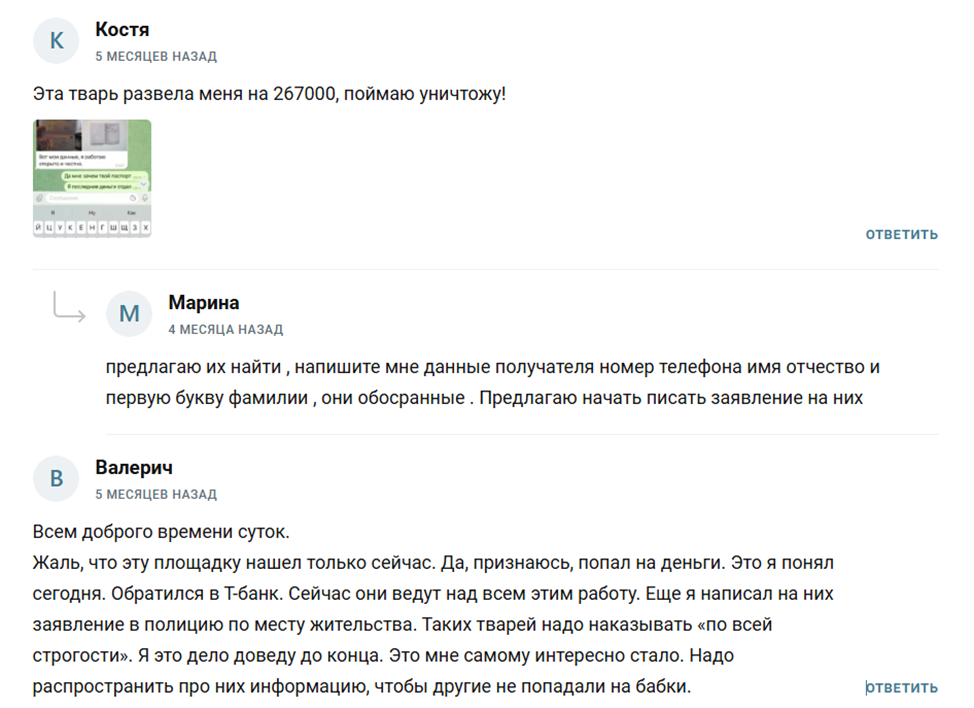The image size is (974, 708).
Task: Open the screenshot thumbnail in Костя's comment
Action: click(x=92, y=178)
